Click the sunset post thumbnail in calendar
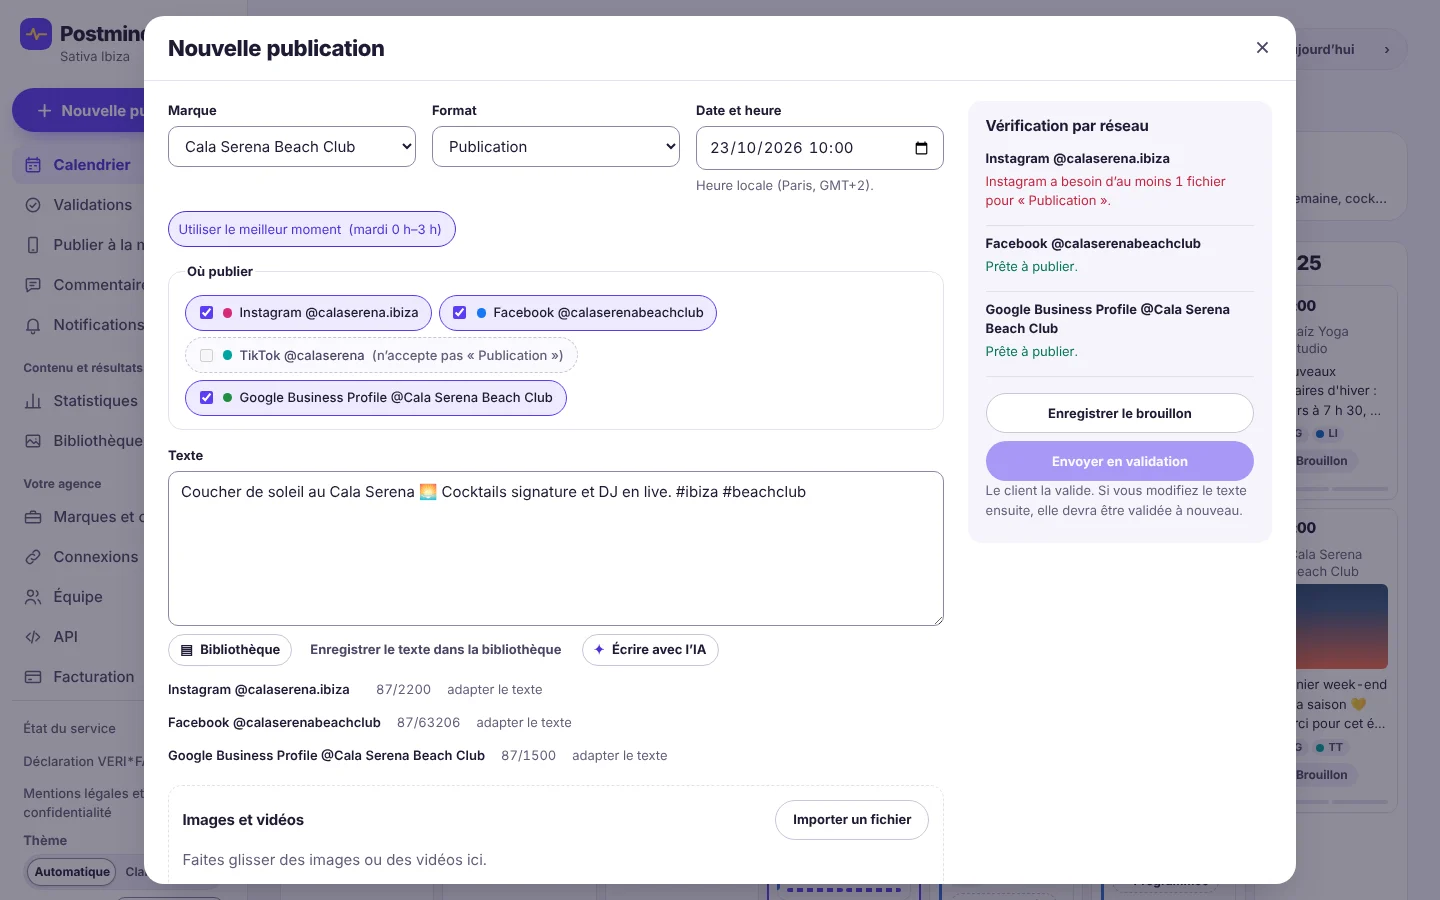1440x900 pixels. 1341,626
